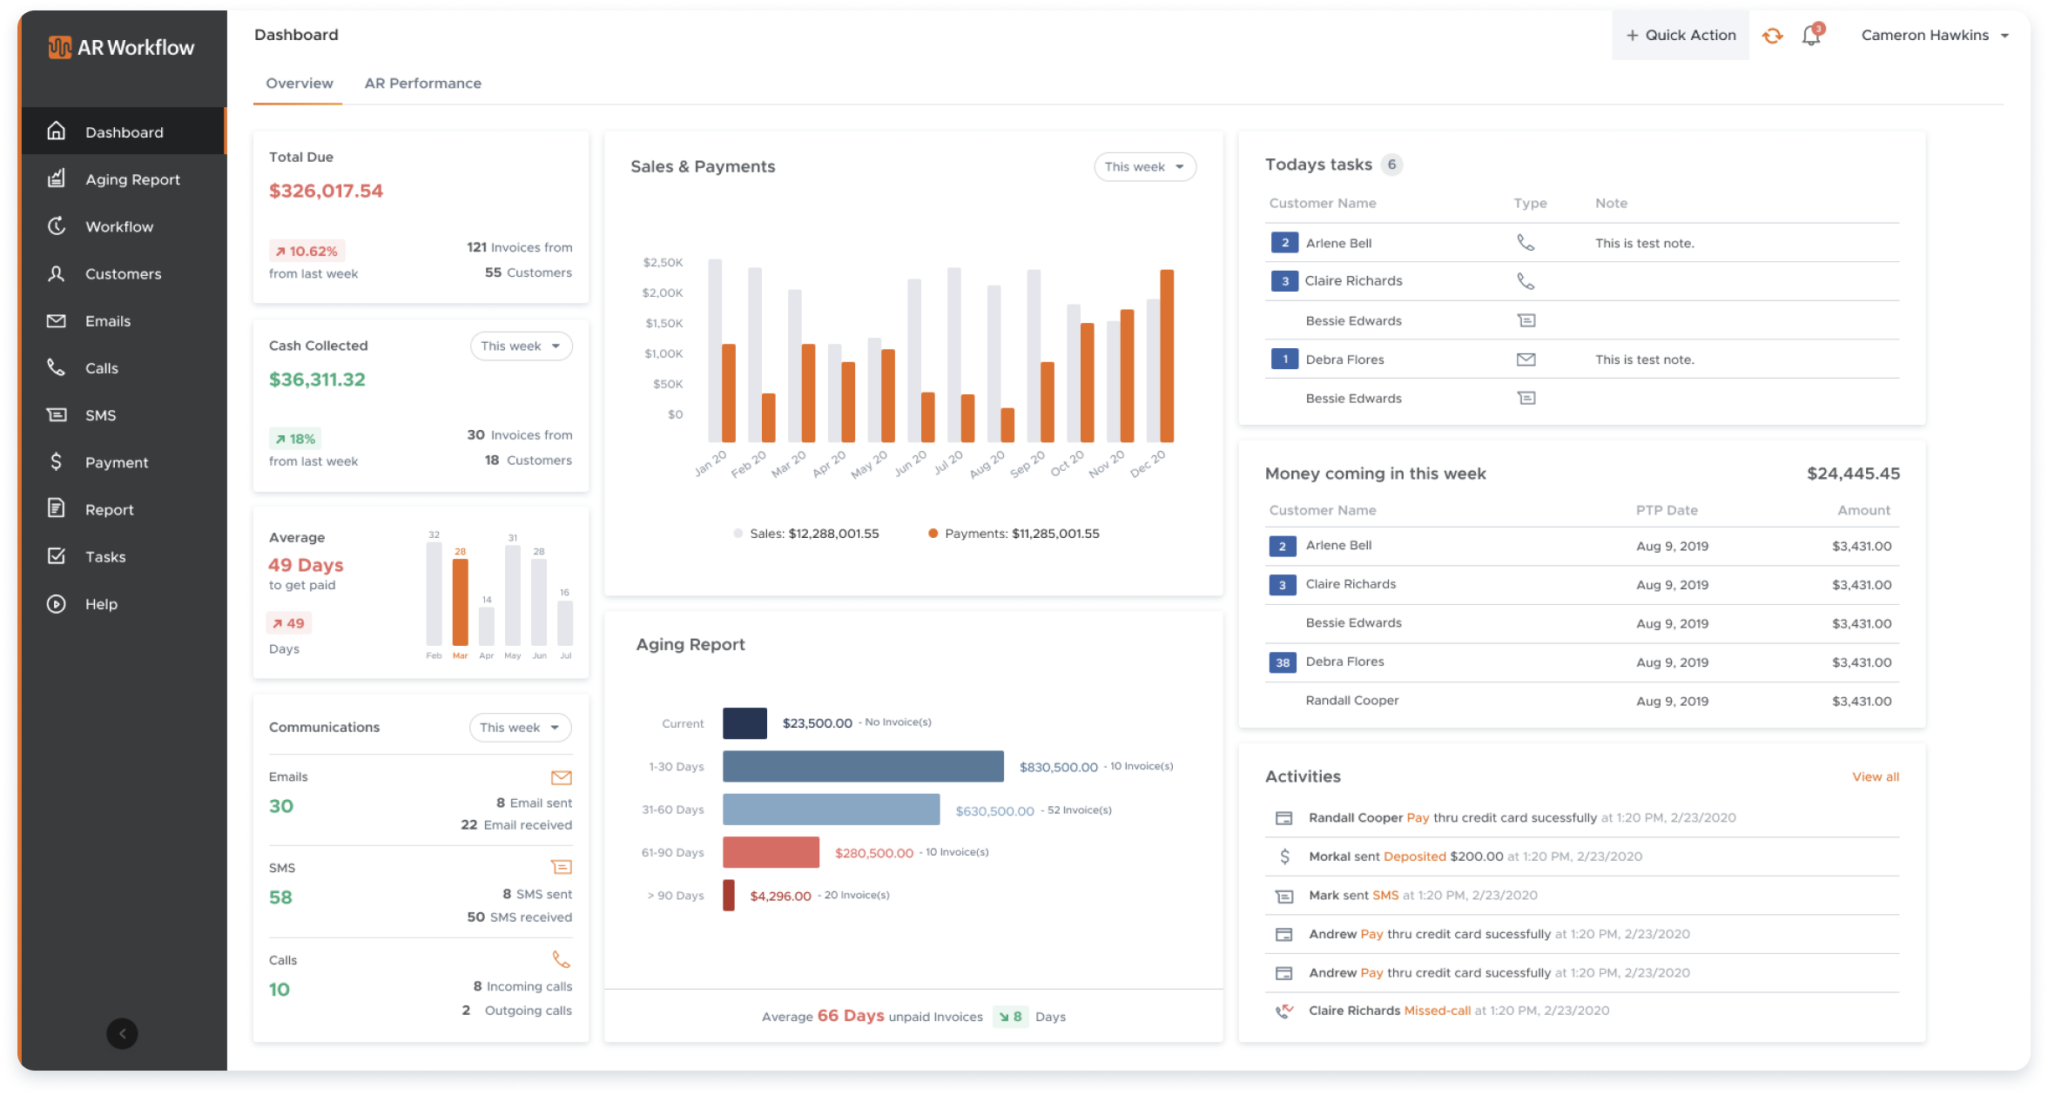
Task: Click the March bar in Average days chart
Action: pos(460,600)
